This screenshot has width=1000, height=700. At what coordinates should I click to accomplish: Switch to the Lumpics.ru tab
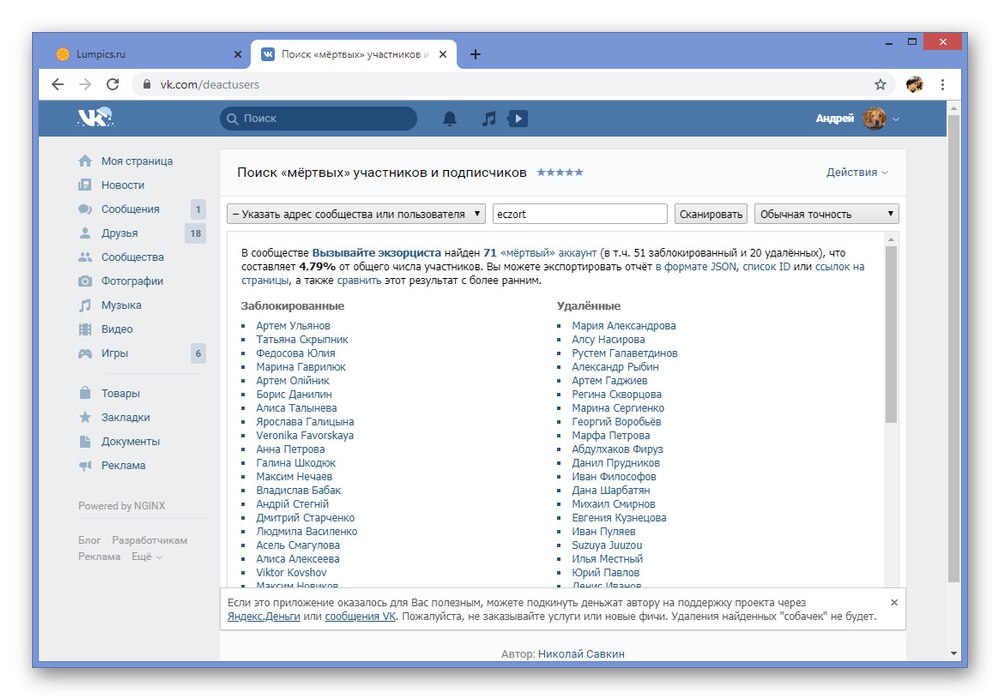coord(148,54)
